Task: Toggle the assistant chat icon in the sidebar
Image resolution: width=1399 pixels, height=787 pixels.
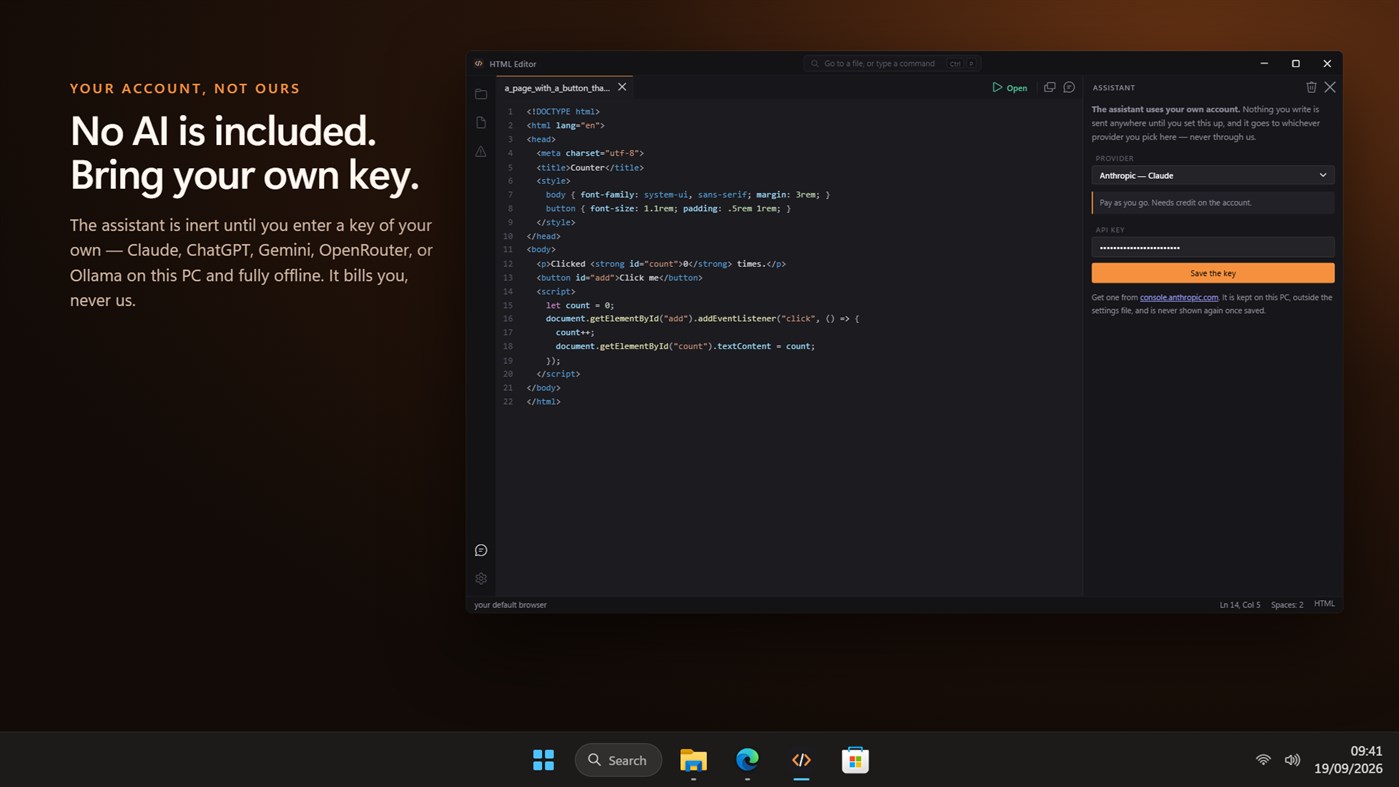Action: pos(481,550)
